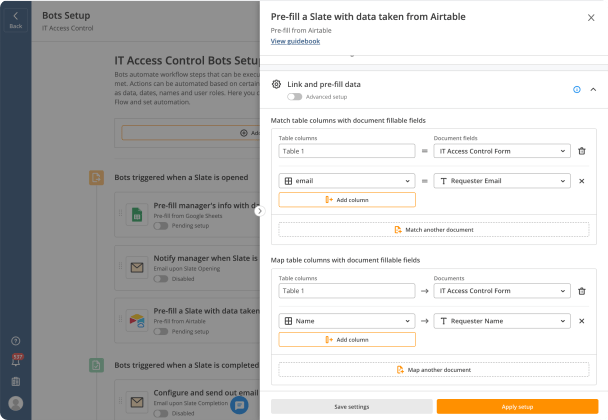Open notifications bell with 537 badge
608x420 pixels.
coord(16,361)
